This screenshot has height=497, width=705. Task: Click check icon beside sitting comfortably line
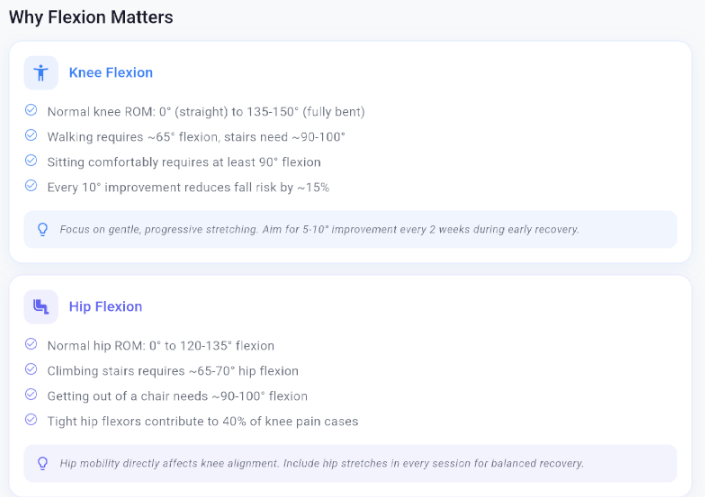click(x=31, y=161)
